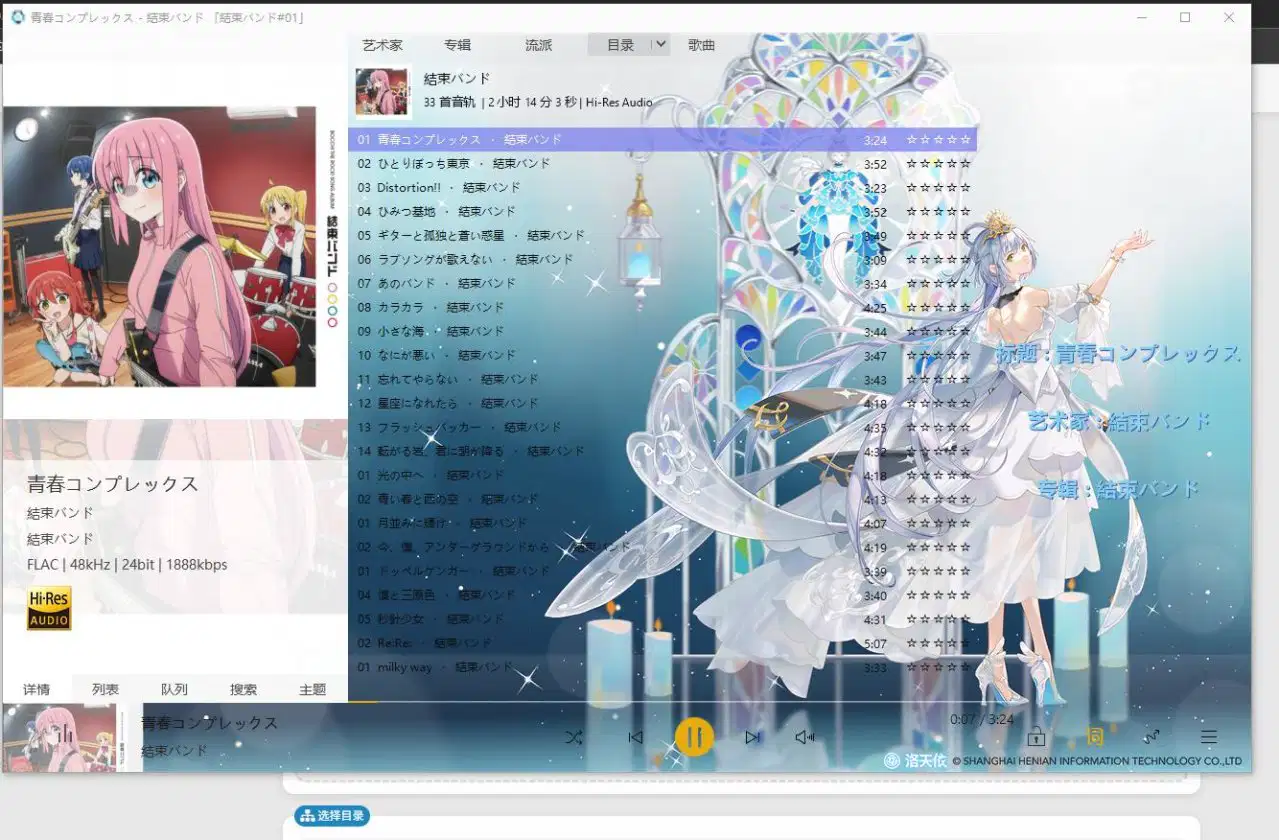Click the Hi-Res Audio badge

click(49, 608)
